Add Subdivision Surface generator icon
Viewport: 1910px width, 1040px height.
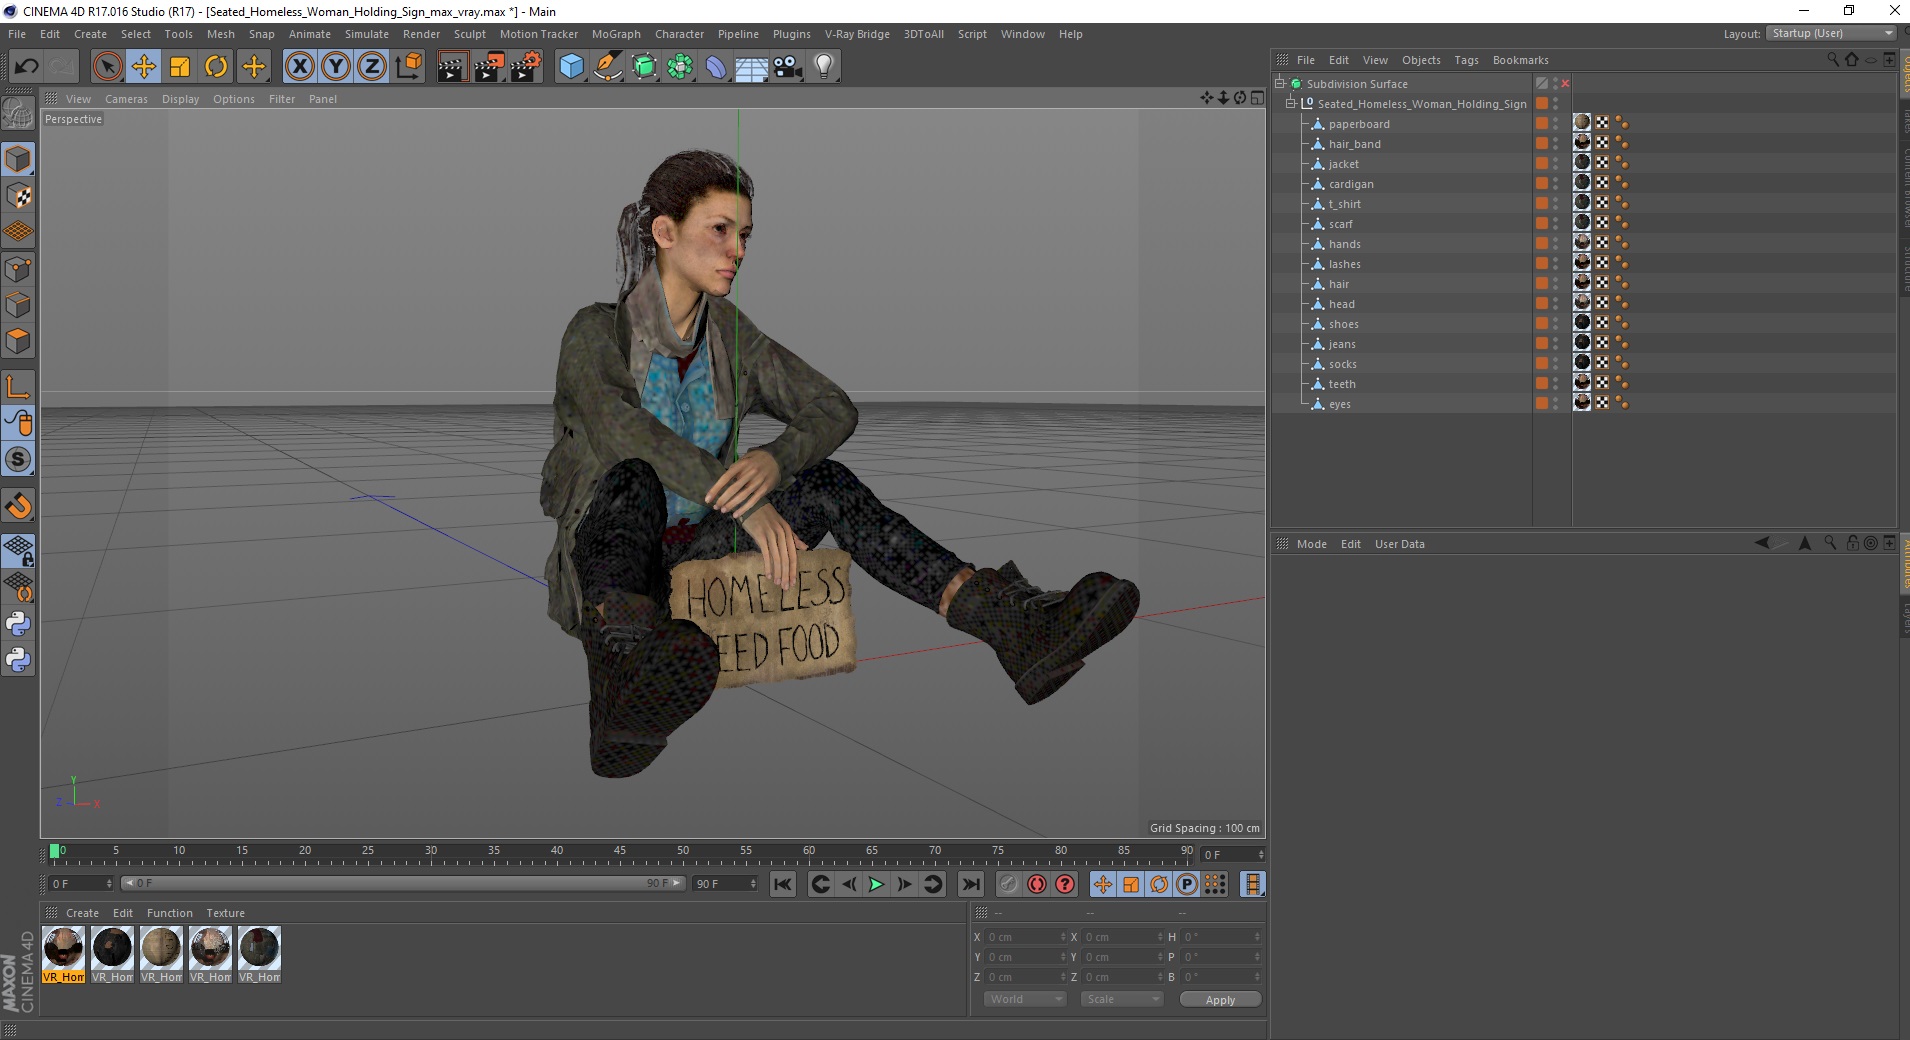(x=644, y=67)
